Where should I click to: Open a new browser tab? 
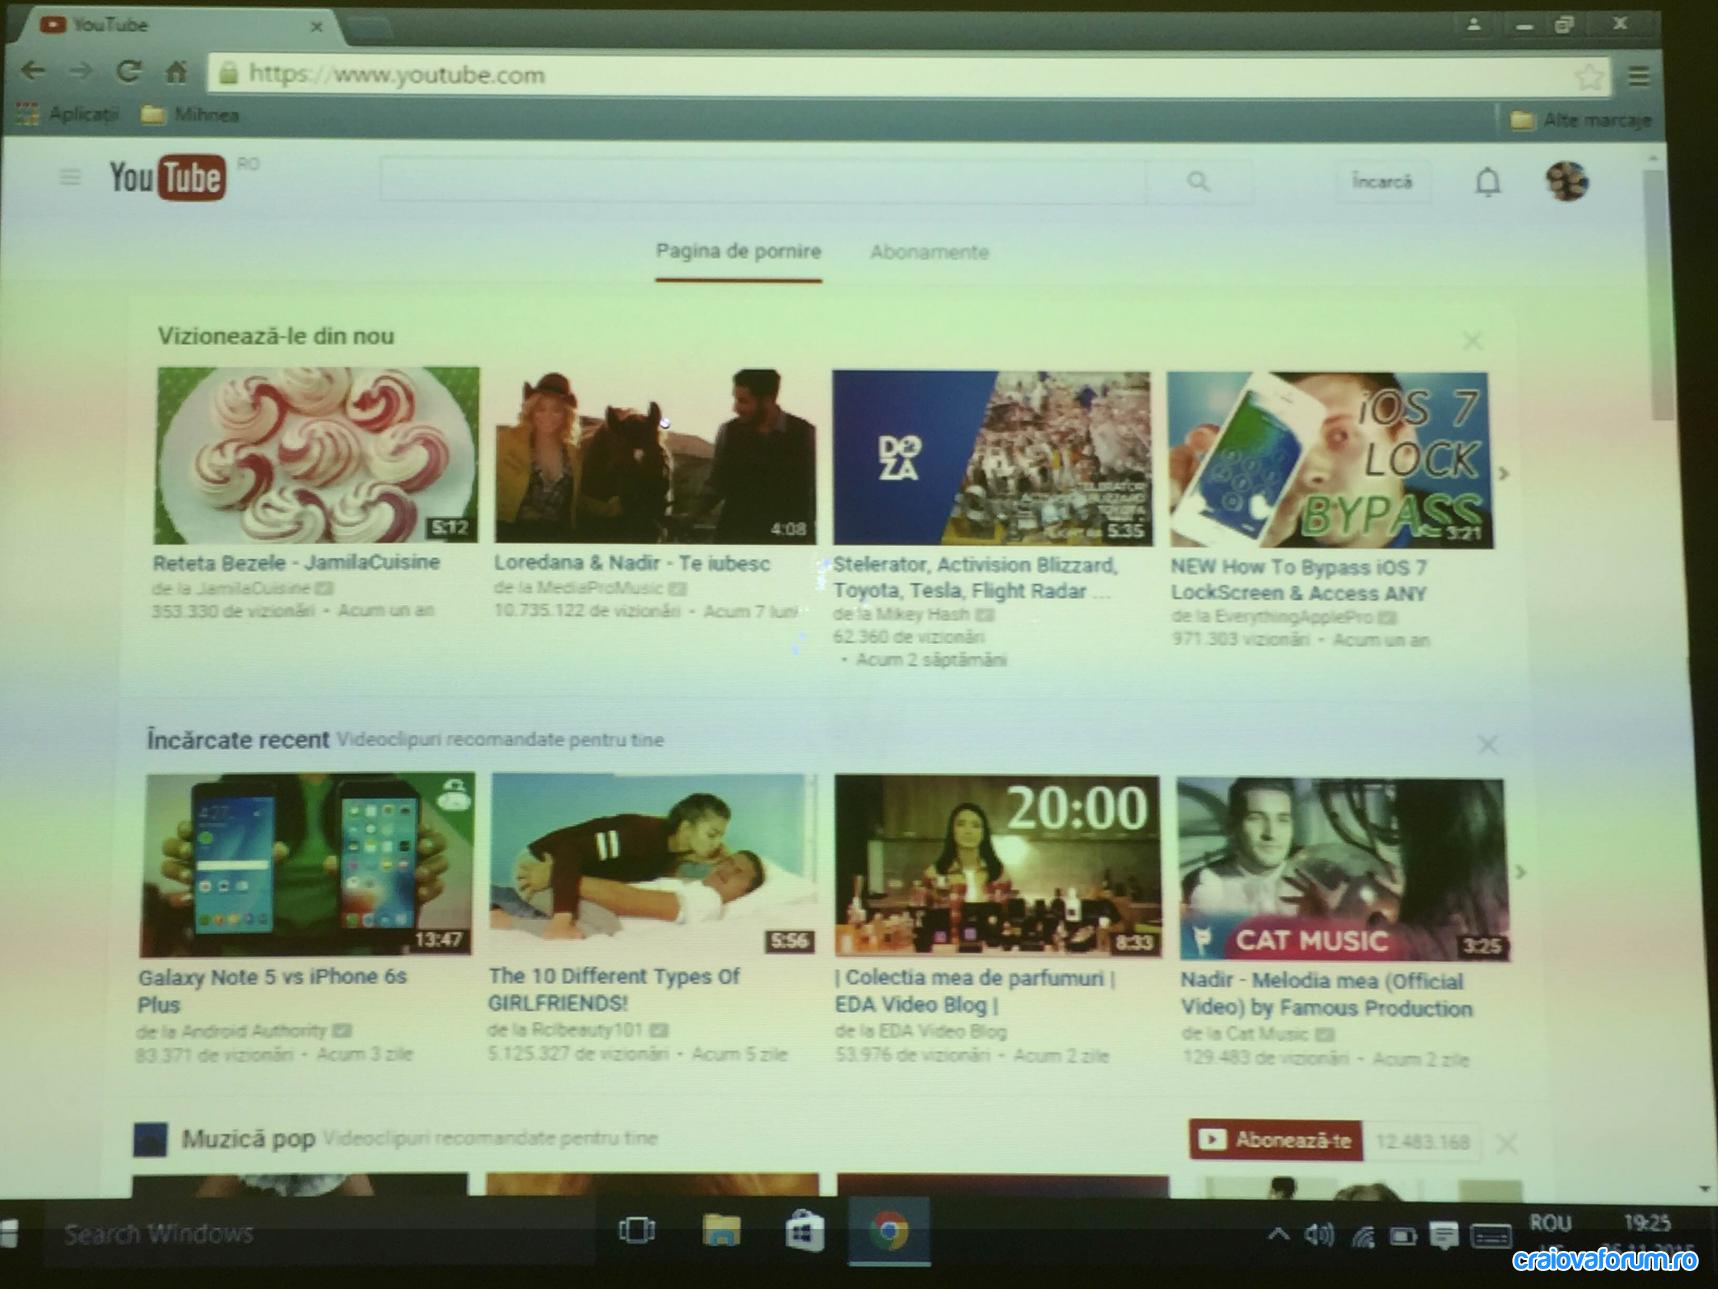point(368,30)
